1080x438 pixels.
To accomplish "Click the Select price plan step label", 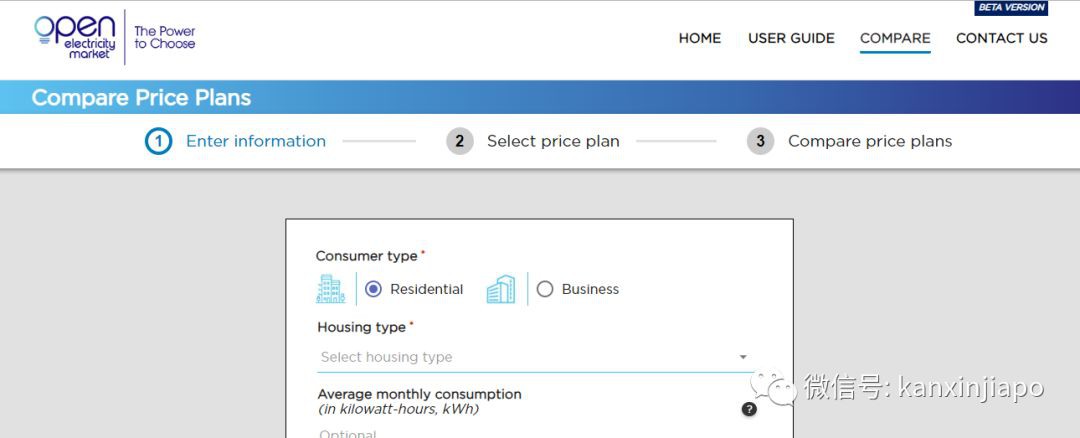I will 553,141.
